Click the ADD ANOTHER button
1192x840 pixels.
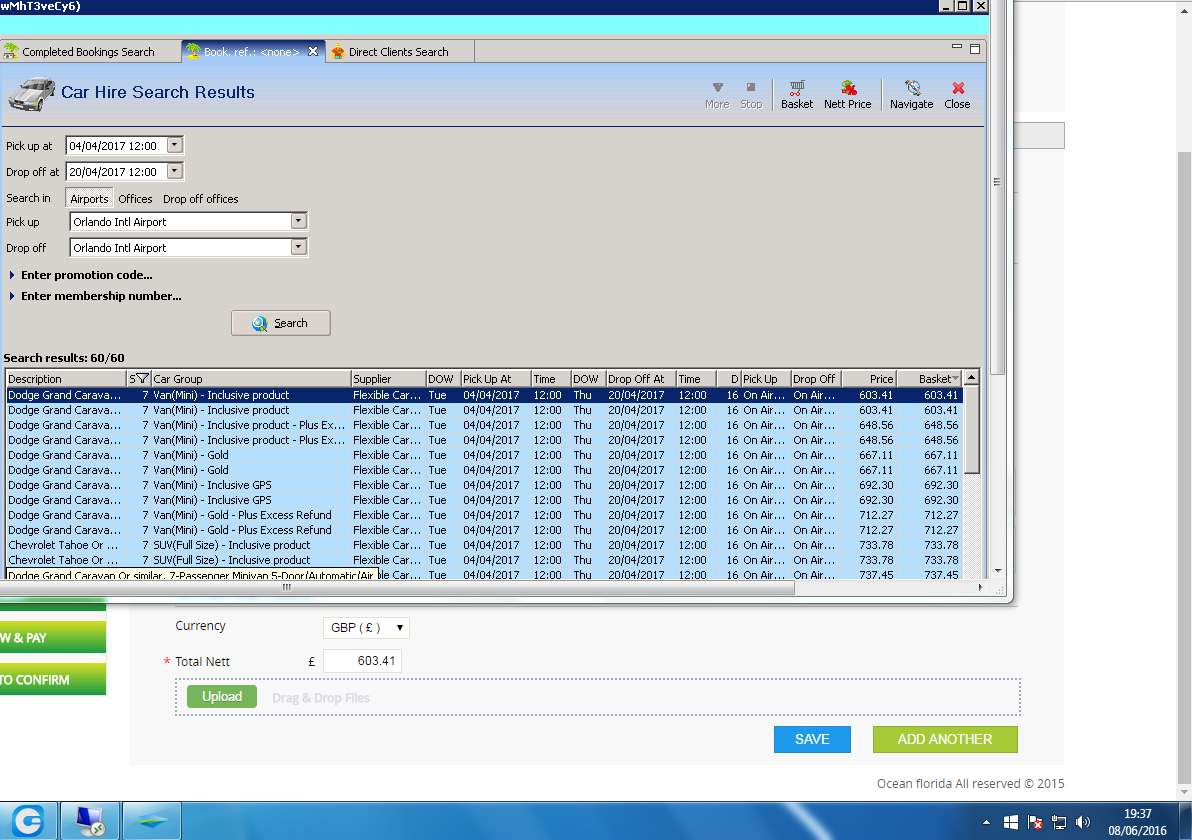point(945,739)
